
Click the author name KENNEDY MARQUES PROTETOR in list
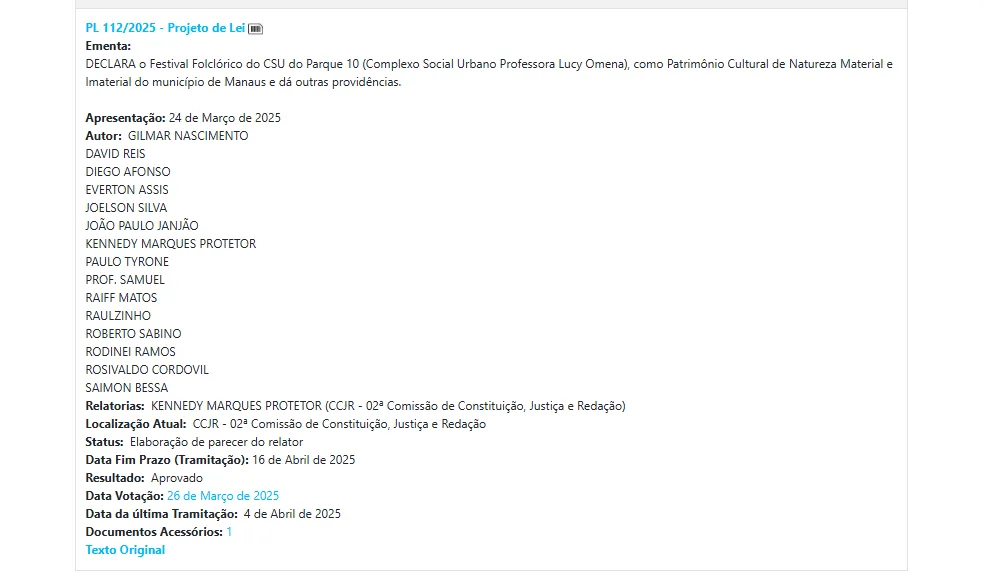coord(171,244)
